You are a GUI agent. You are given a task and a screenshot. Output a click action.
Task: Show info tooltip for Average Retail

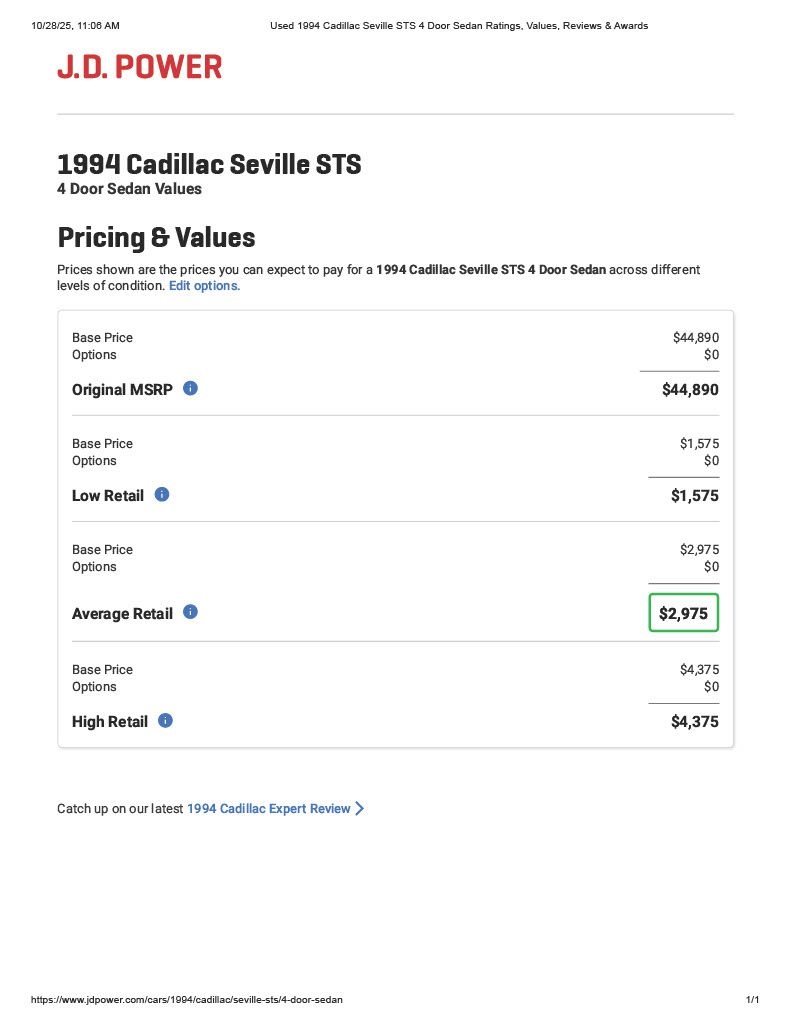(x=190, y=612)
